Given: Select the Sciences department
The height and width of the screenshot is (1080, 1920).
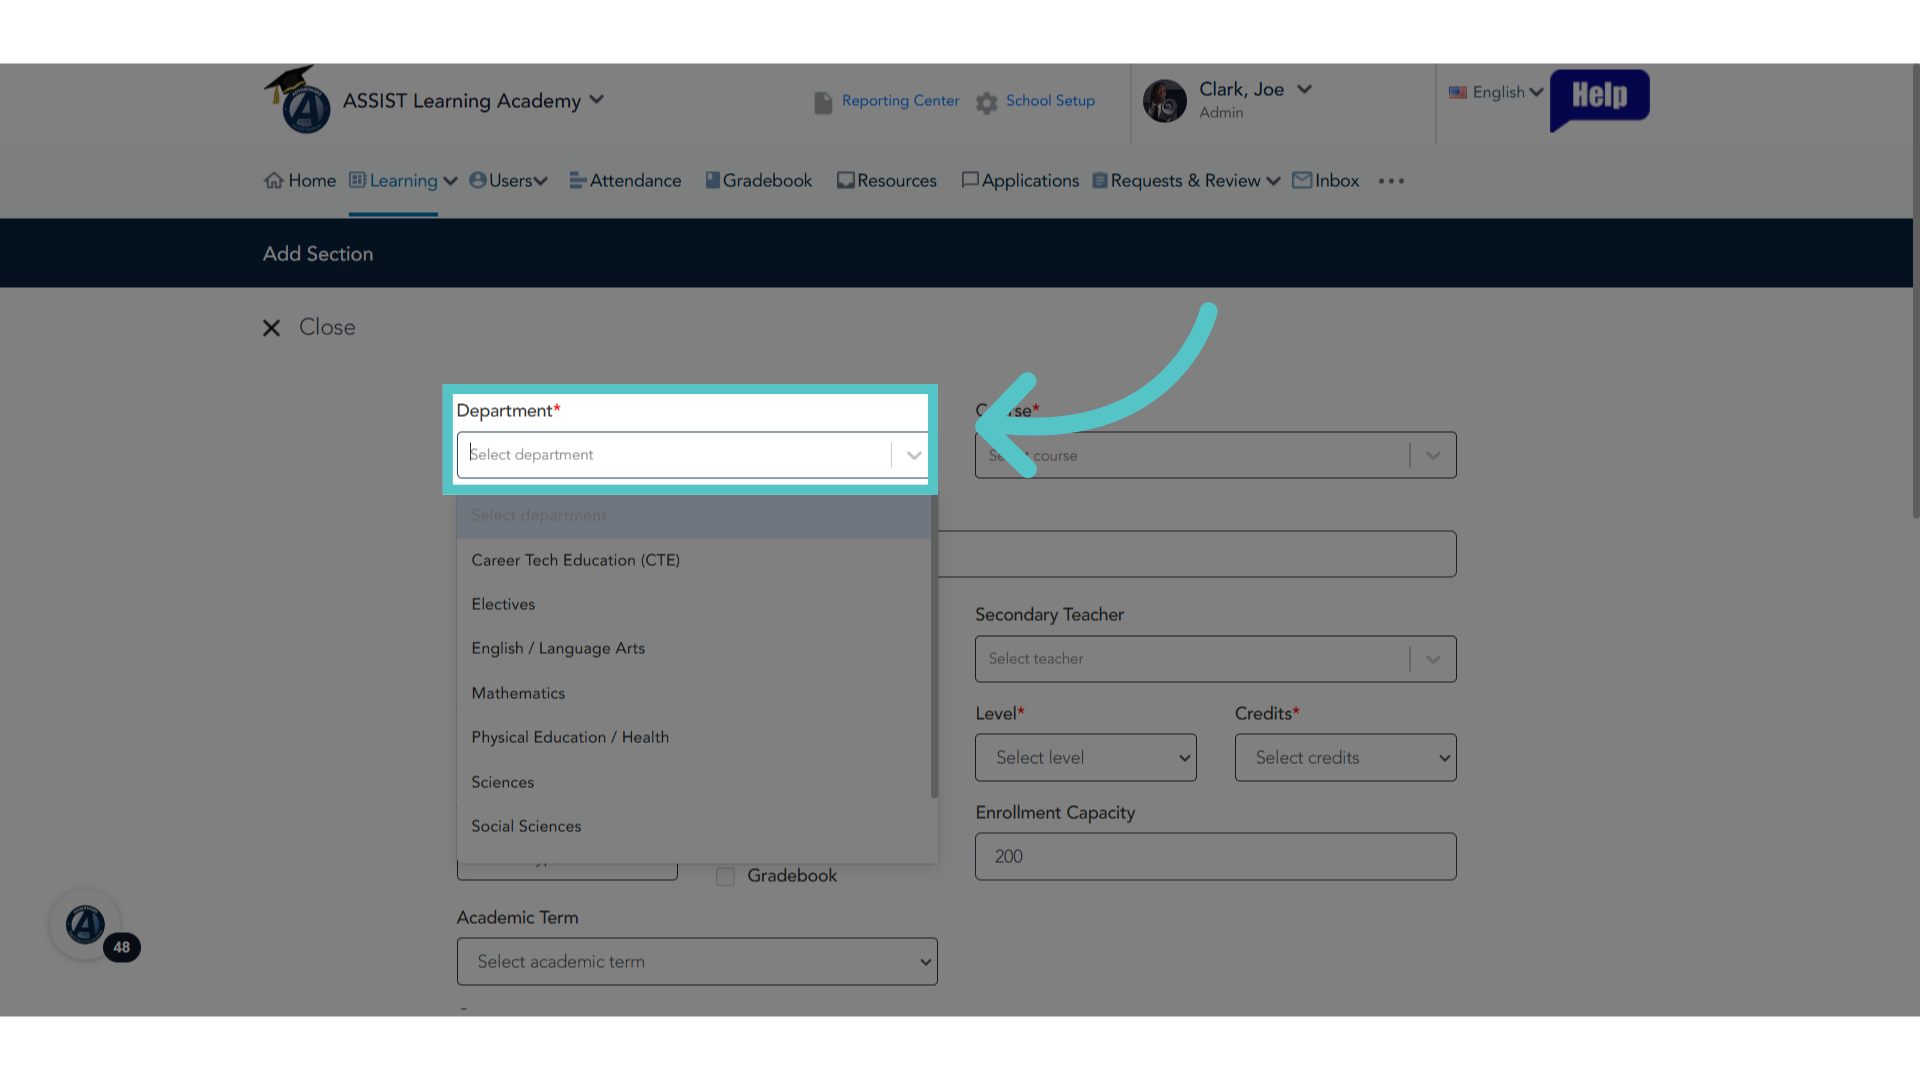Looking at the screenshot, I should point(694,782).
